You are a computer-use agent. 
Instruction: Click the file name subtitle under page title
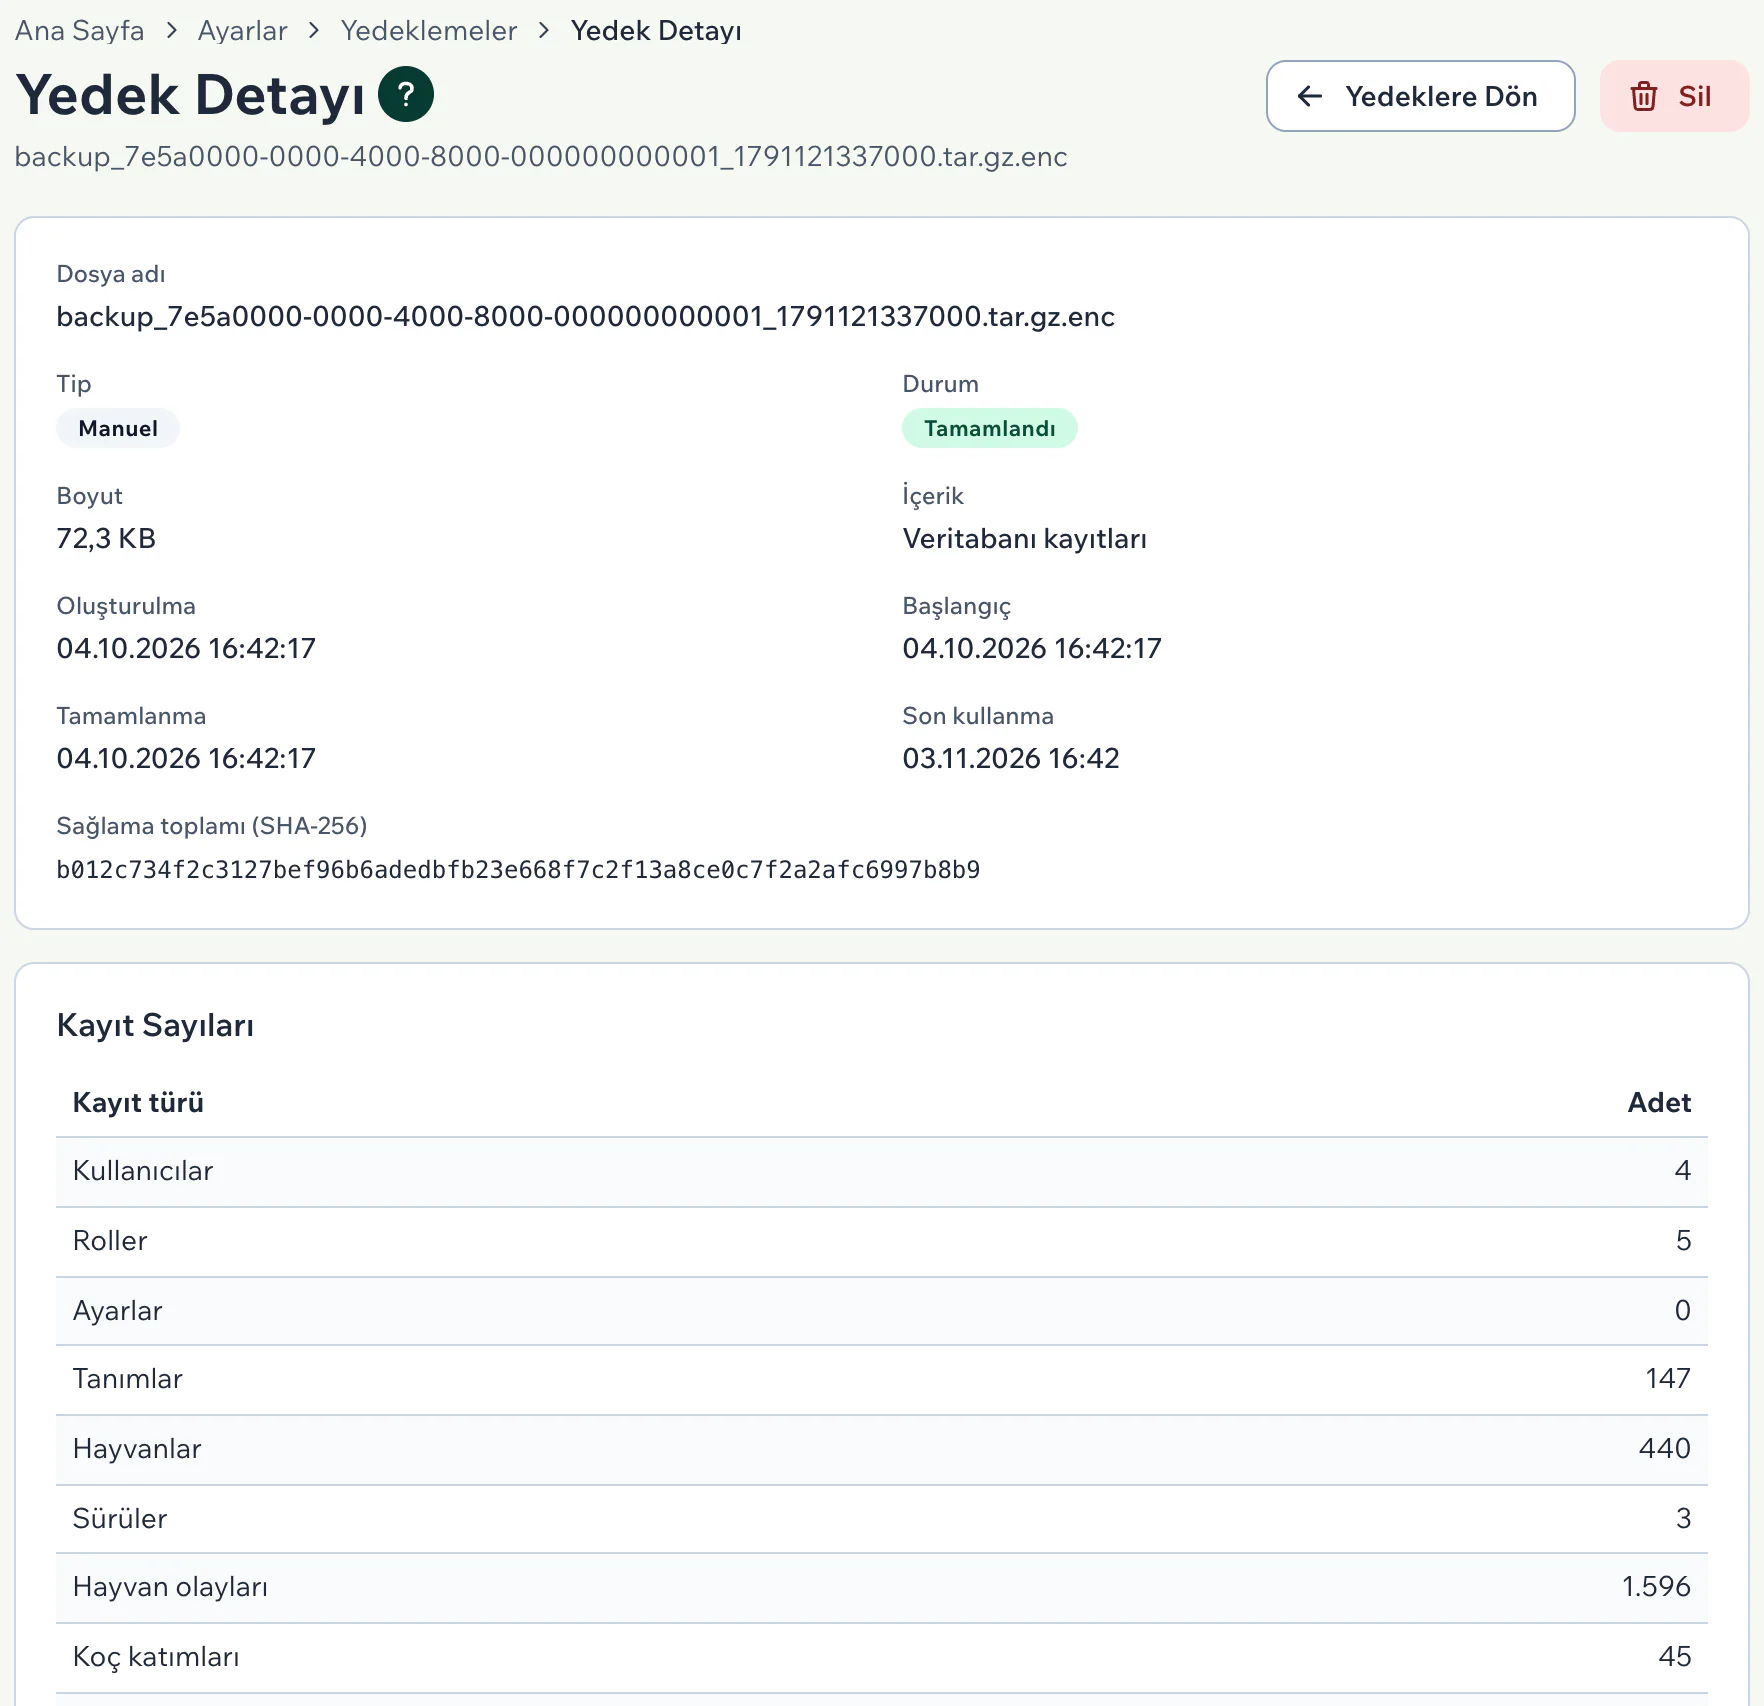541,157
